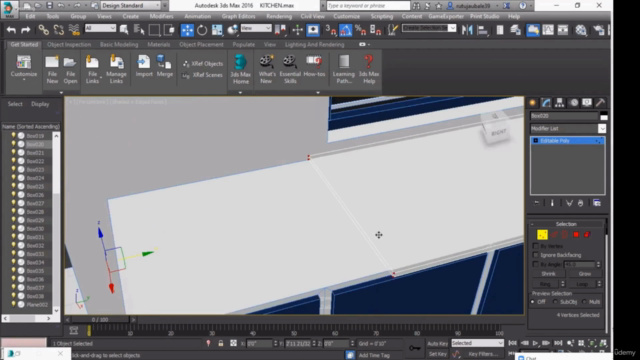This screenshot has width=640, height=360.
Task: Click the Grow selection button
Action: (584, 274)
